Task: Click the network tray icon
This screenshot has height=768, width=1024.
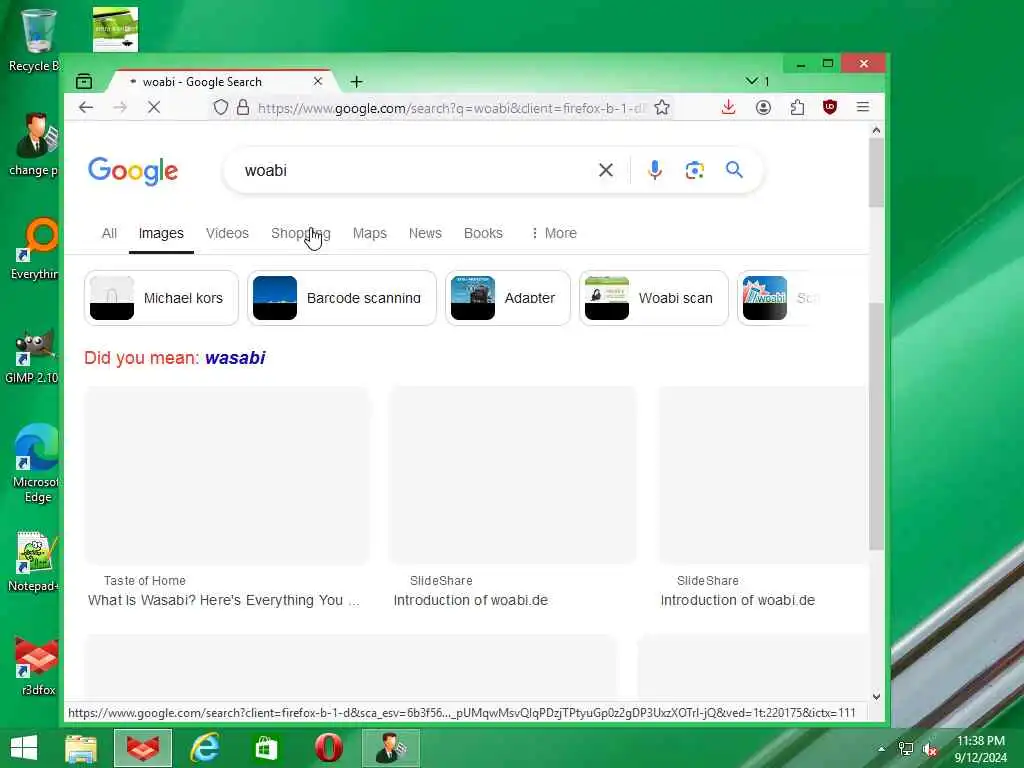Action: pyautogui.click(x=906, y=749)
